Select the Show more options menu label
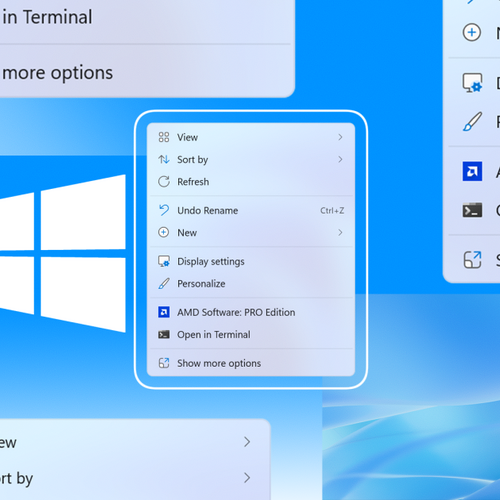500x500 pixels. pyautogui.click(x=219, y=363)
